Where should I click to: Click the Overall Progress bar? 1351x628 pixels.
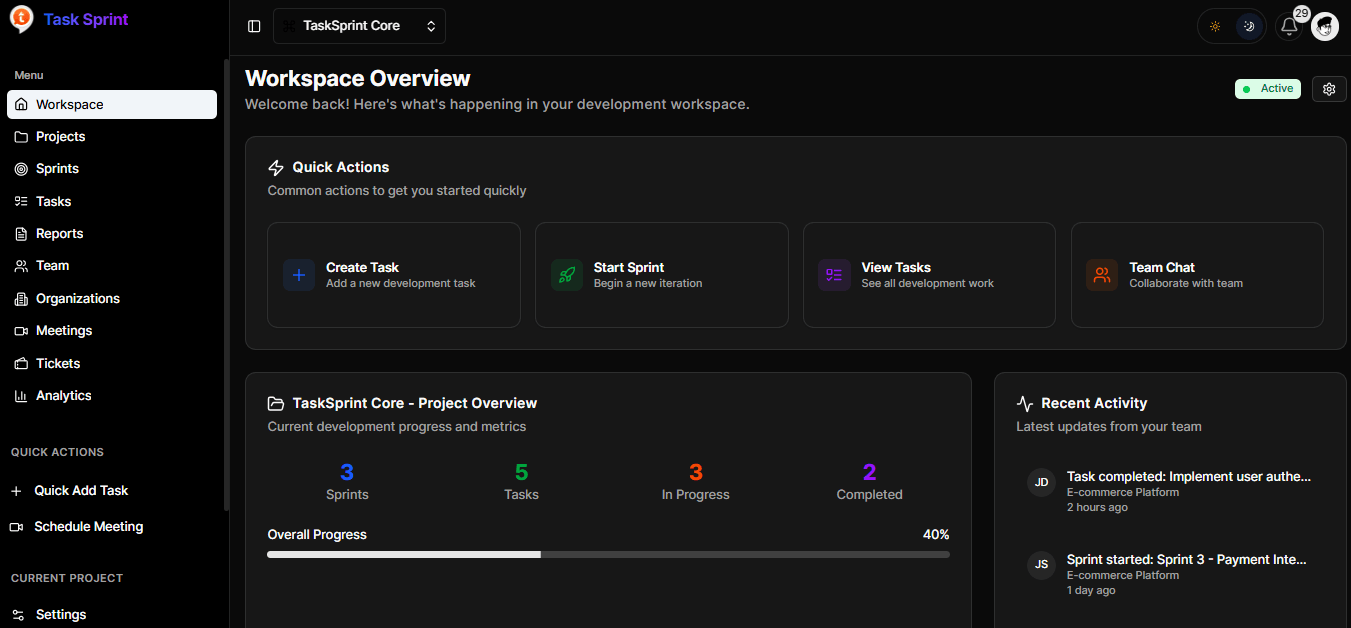click(608, 554)
